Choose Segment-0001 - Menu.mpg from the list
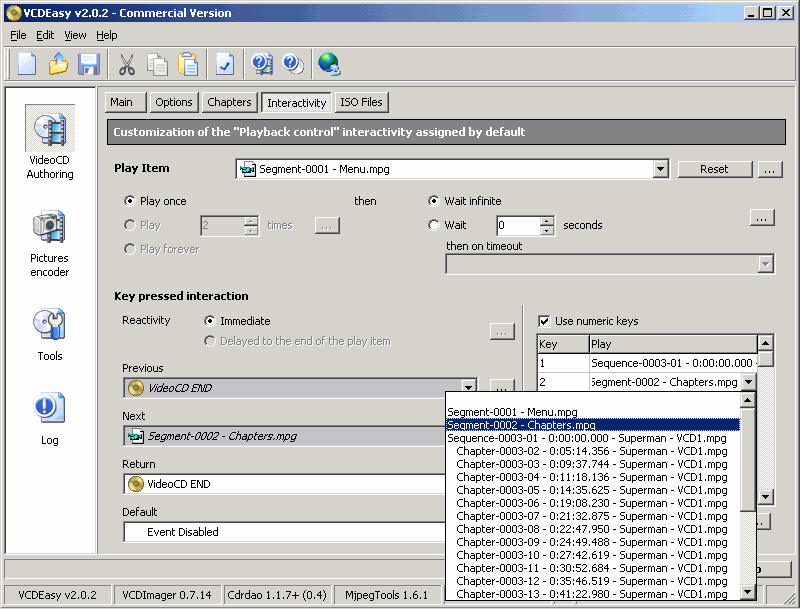This screenshot has height=609, width=800. [512, 412]
